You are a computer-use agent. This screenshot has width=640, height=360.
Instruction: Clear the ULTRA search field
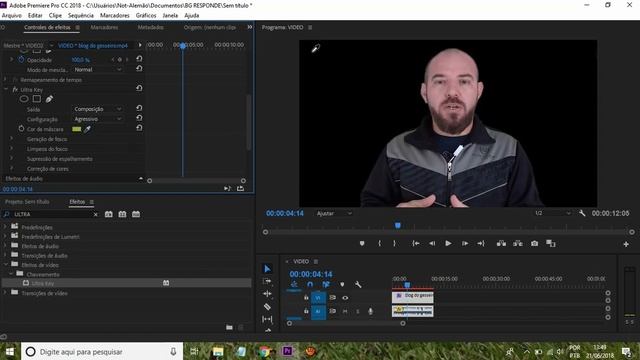(x=96, y=214)
